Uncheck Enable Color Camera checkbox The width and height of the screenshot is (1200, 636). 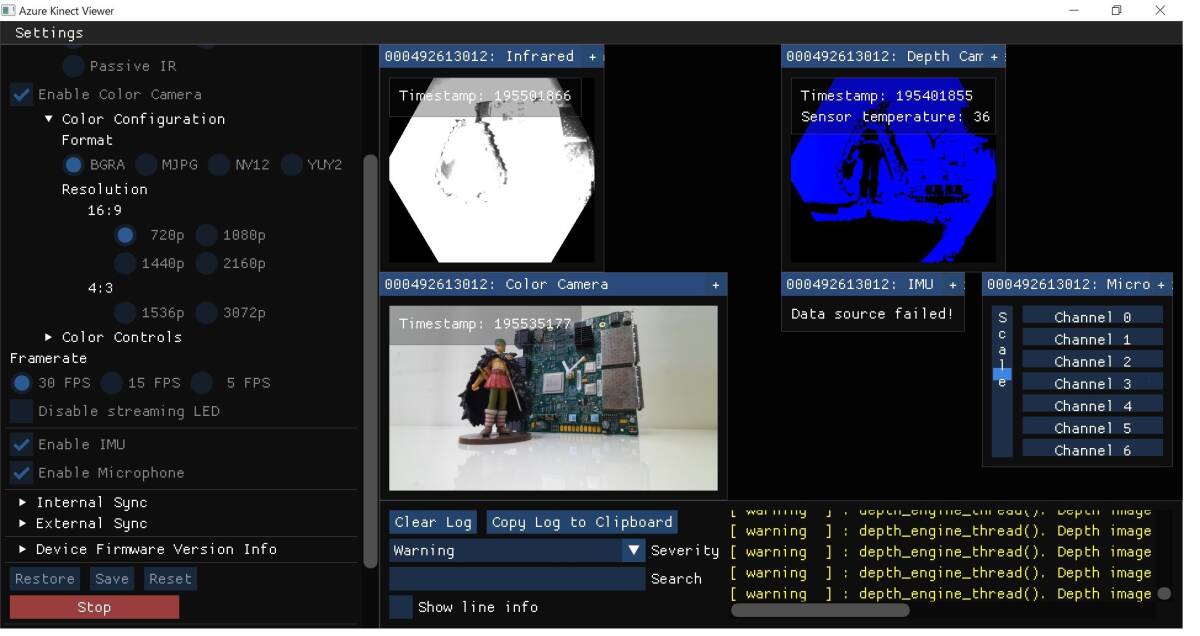point(21,94)
